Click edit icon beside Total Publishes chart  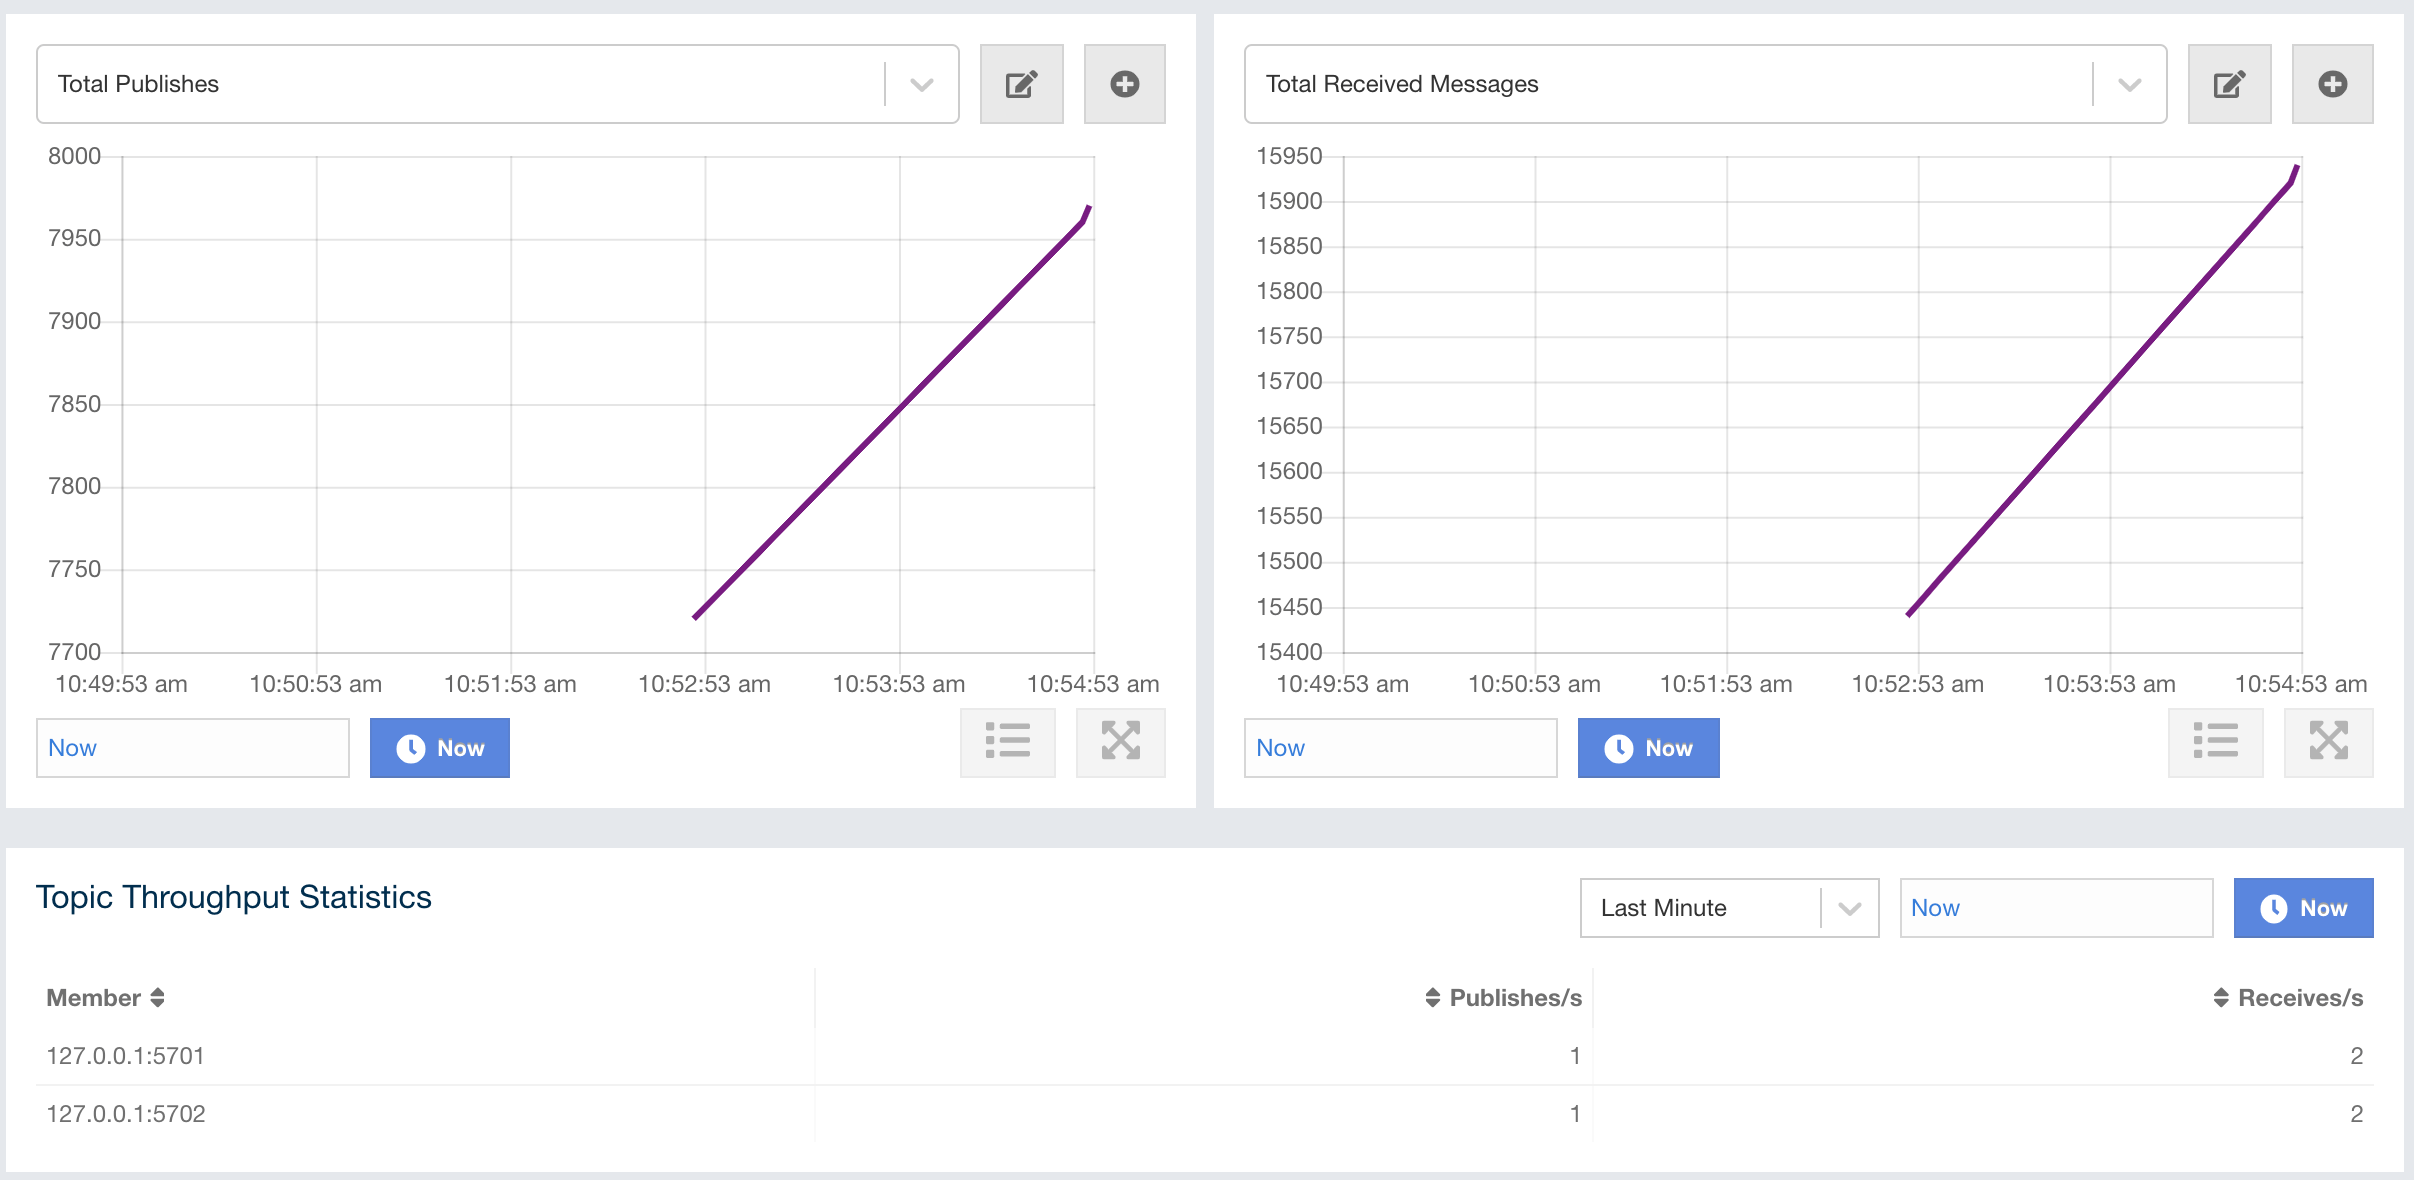tap(1021, 84)
